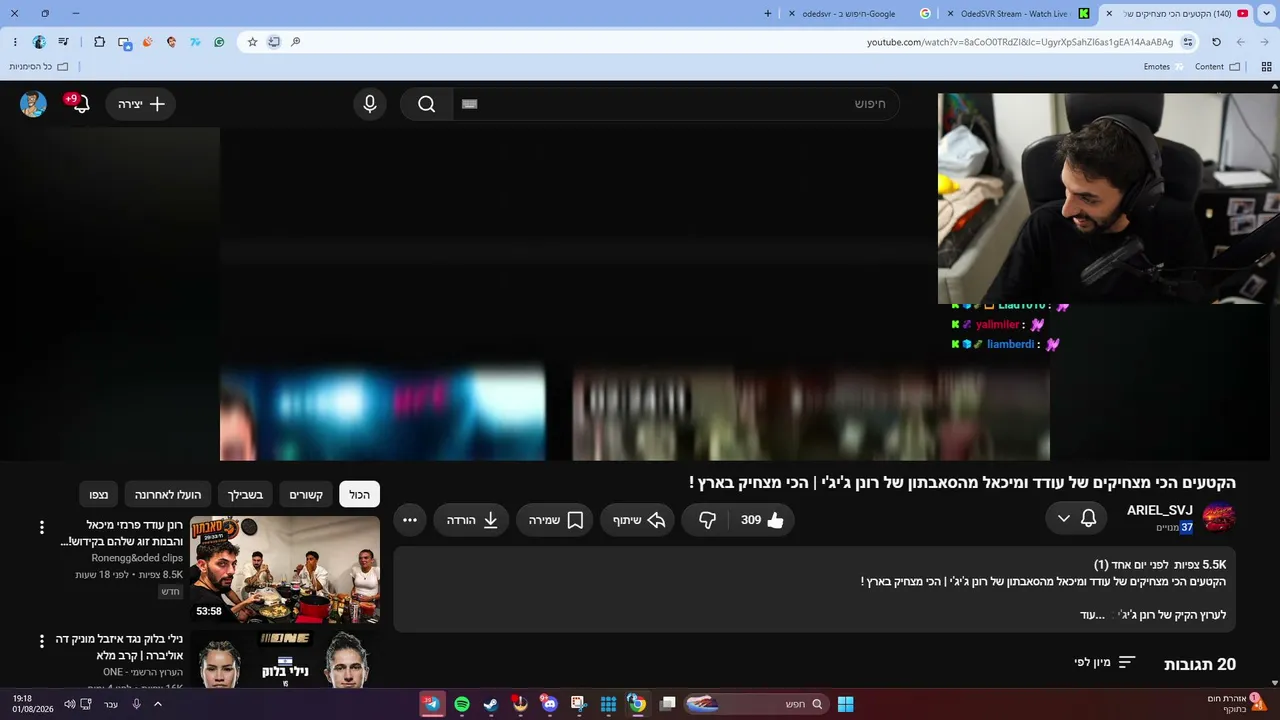Screen dimensions: 1280x720
Task: Open Chrome extensions puzzle icon
Action: 99,42
